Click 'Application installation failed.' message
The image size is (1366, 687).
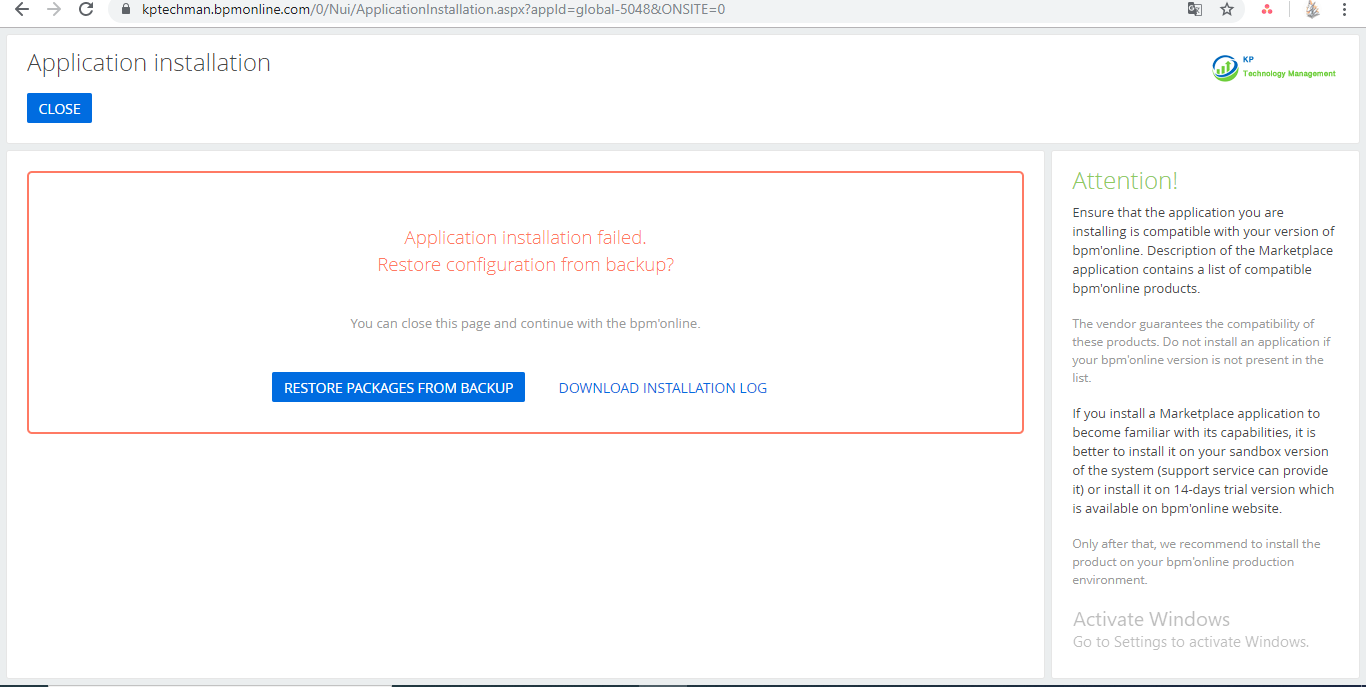[525, 237]
